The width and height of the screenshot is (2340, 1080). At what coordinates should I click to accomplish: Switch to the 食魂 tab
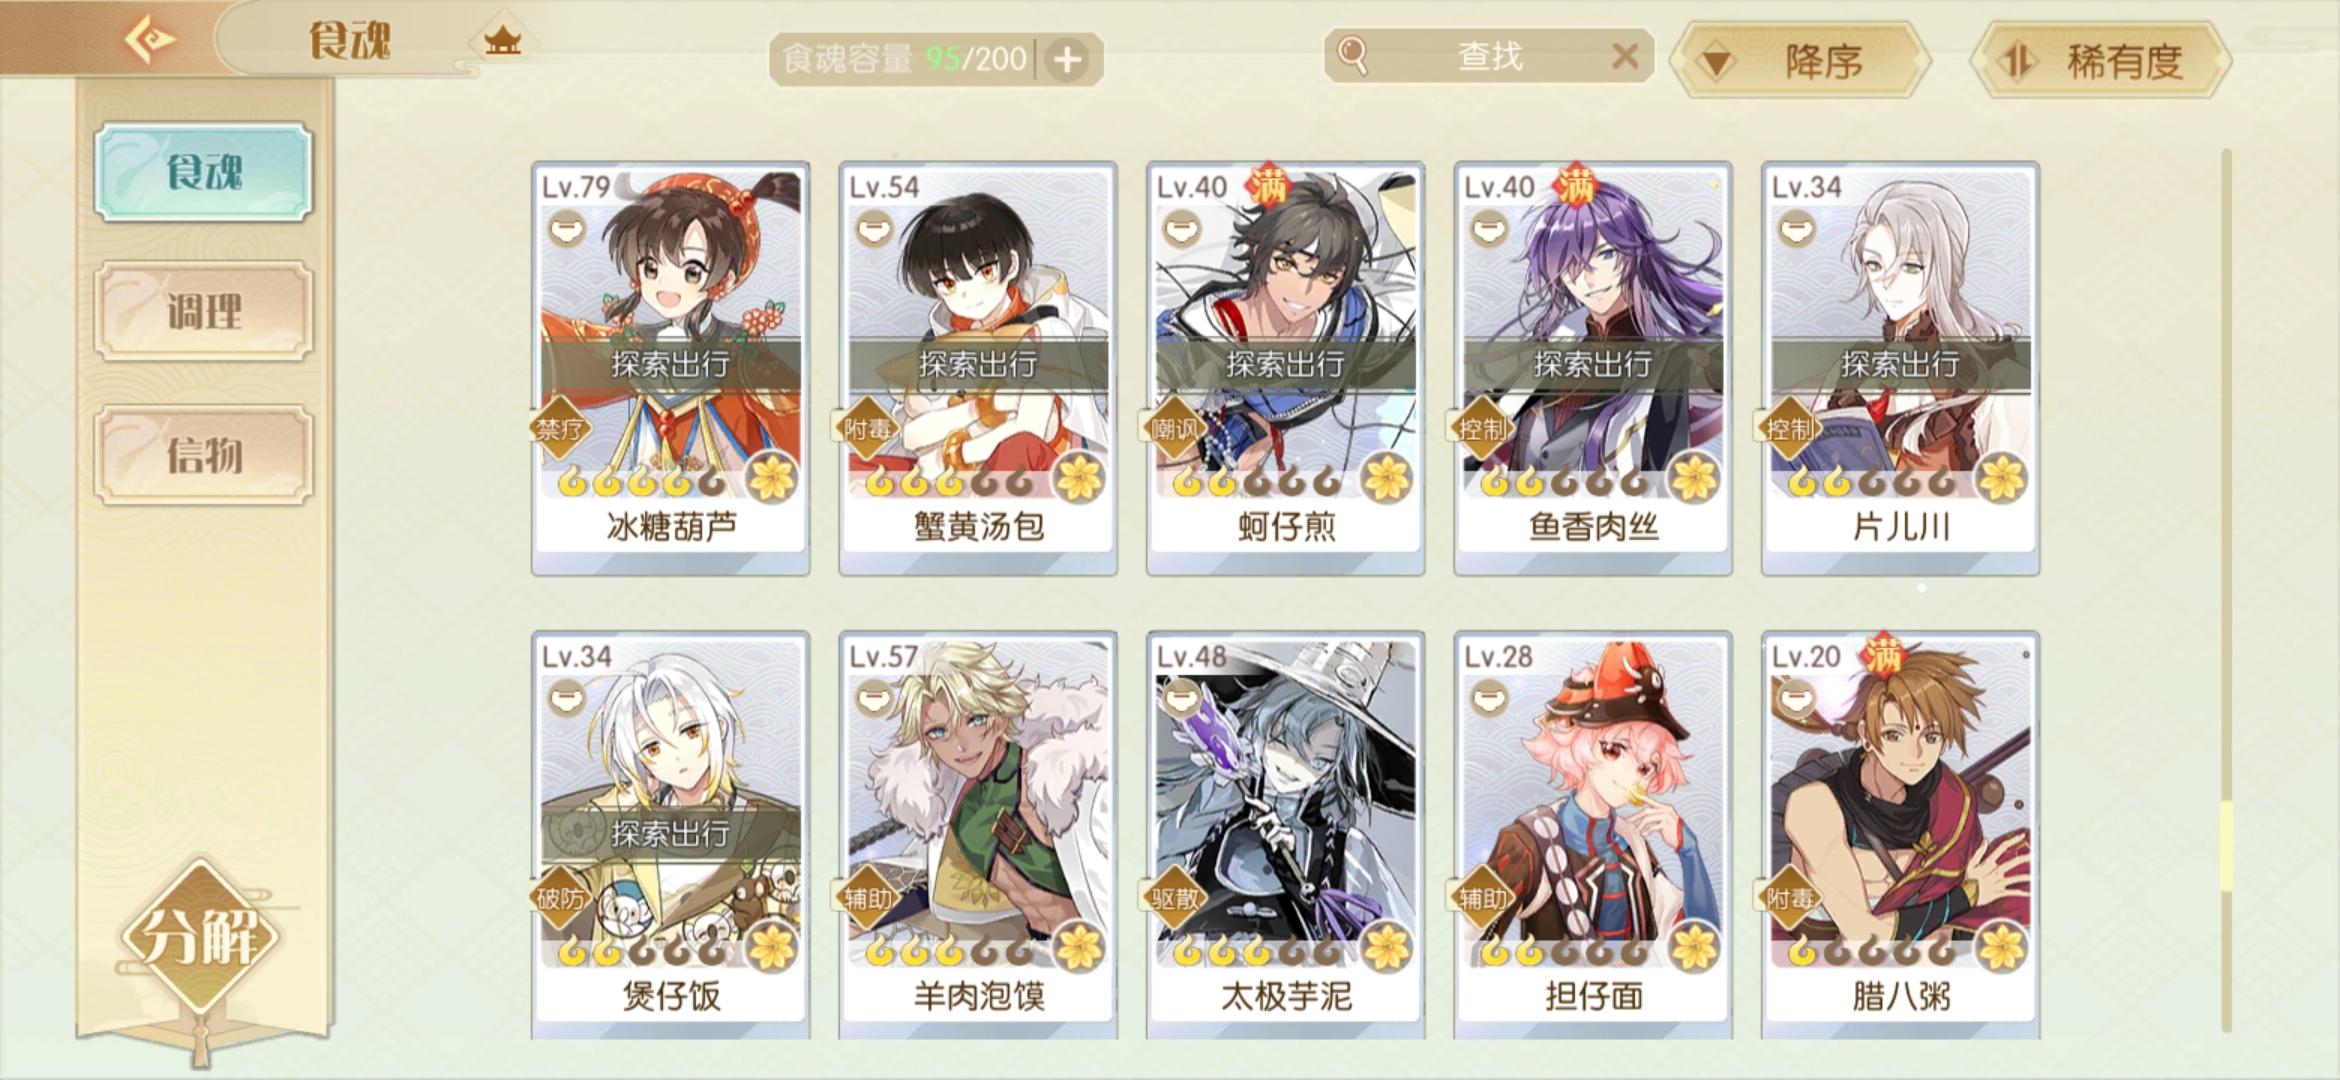point(204,172)
